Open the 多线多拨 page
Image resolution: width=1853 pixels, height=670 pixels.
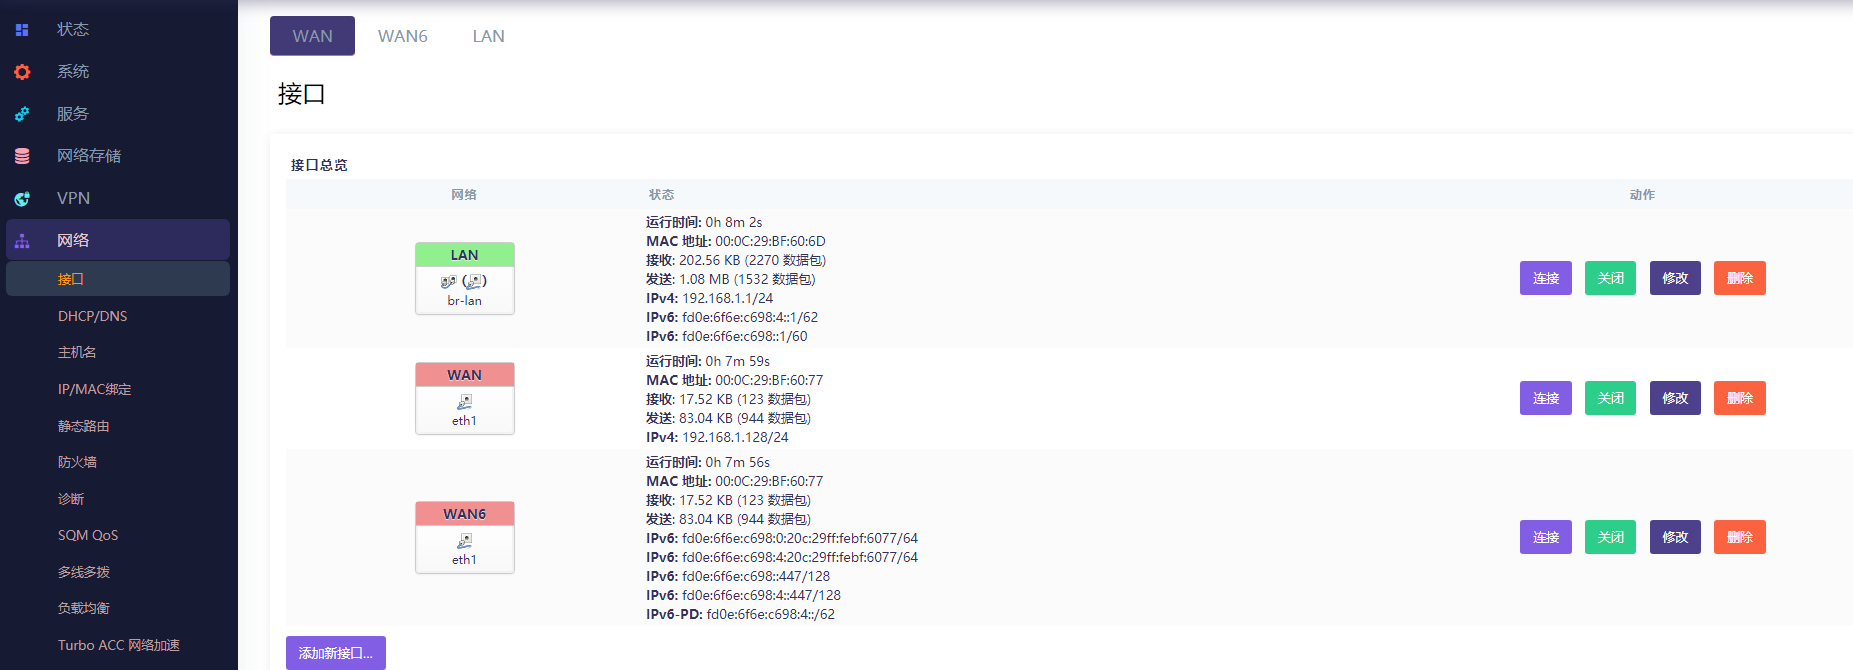coord(83,572)
